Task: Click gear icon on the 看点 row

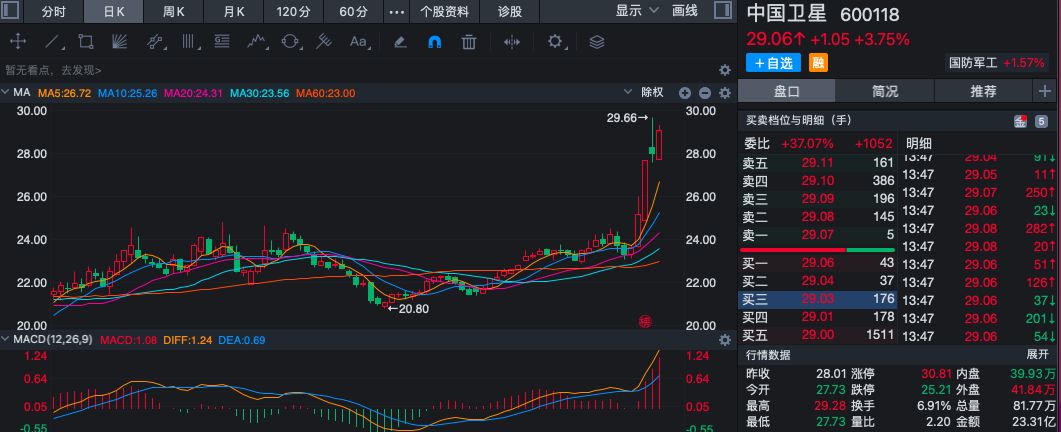Action: [x=725, y=70]
